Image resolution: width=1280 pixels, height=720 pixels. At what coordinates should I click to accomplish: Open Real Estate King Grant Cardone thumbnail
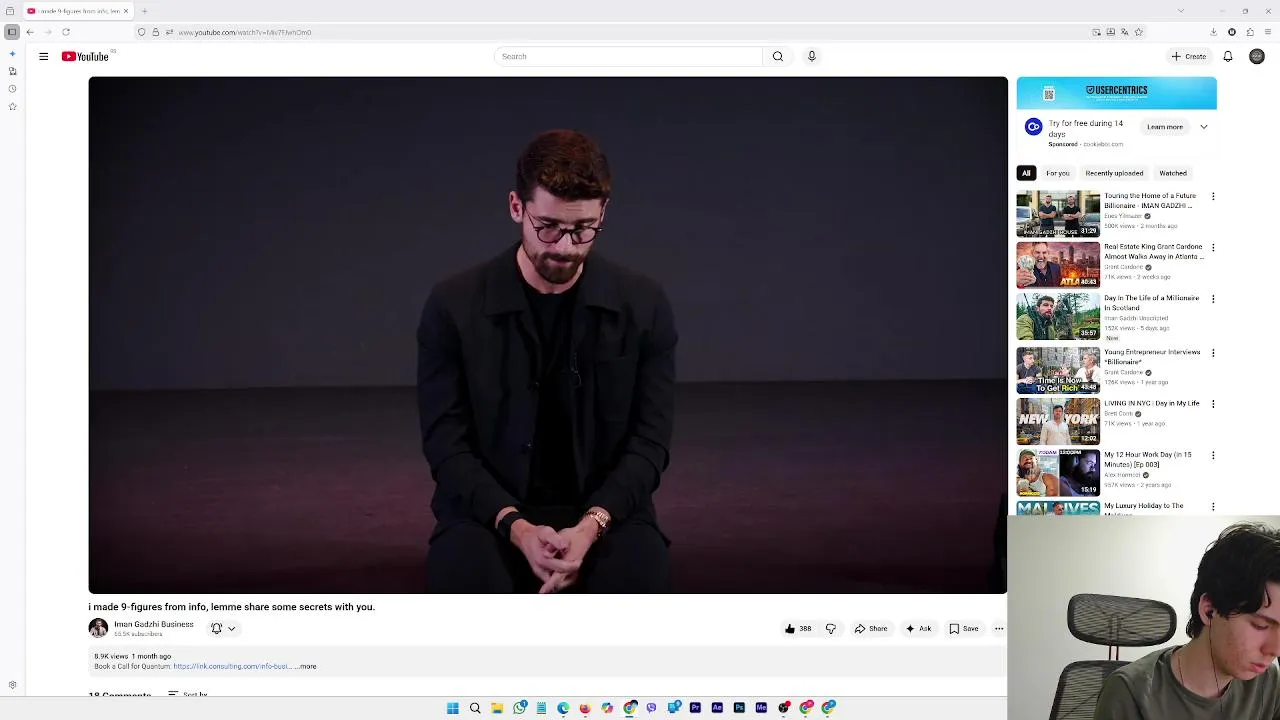(1058, 264)
